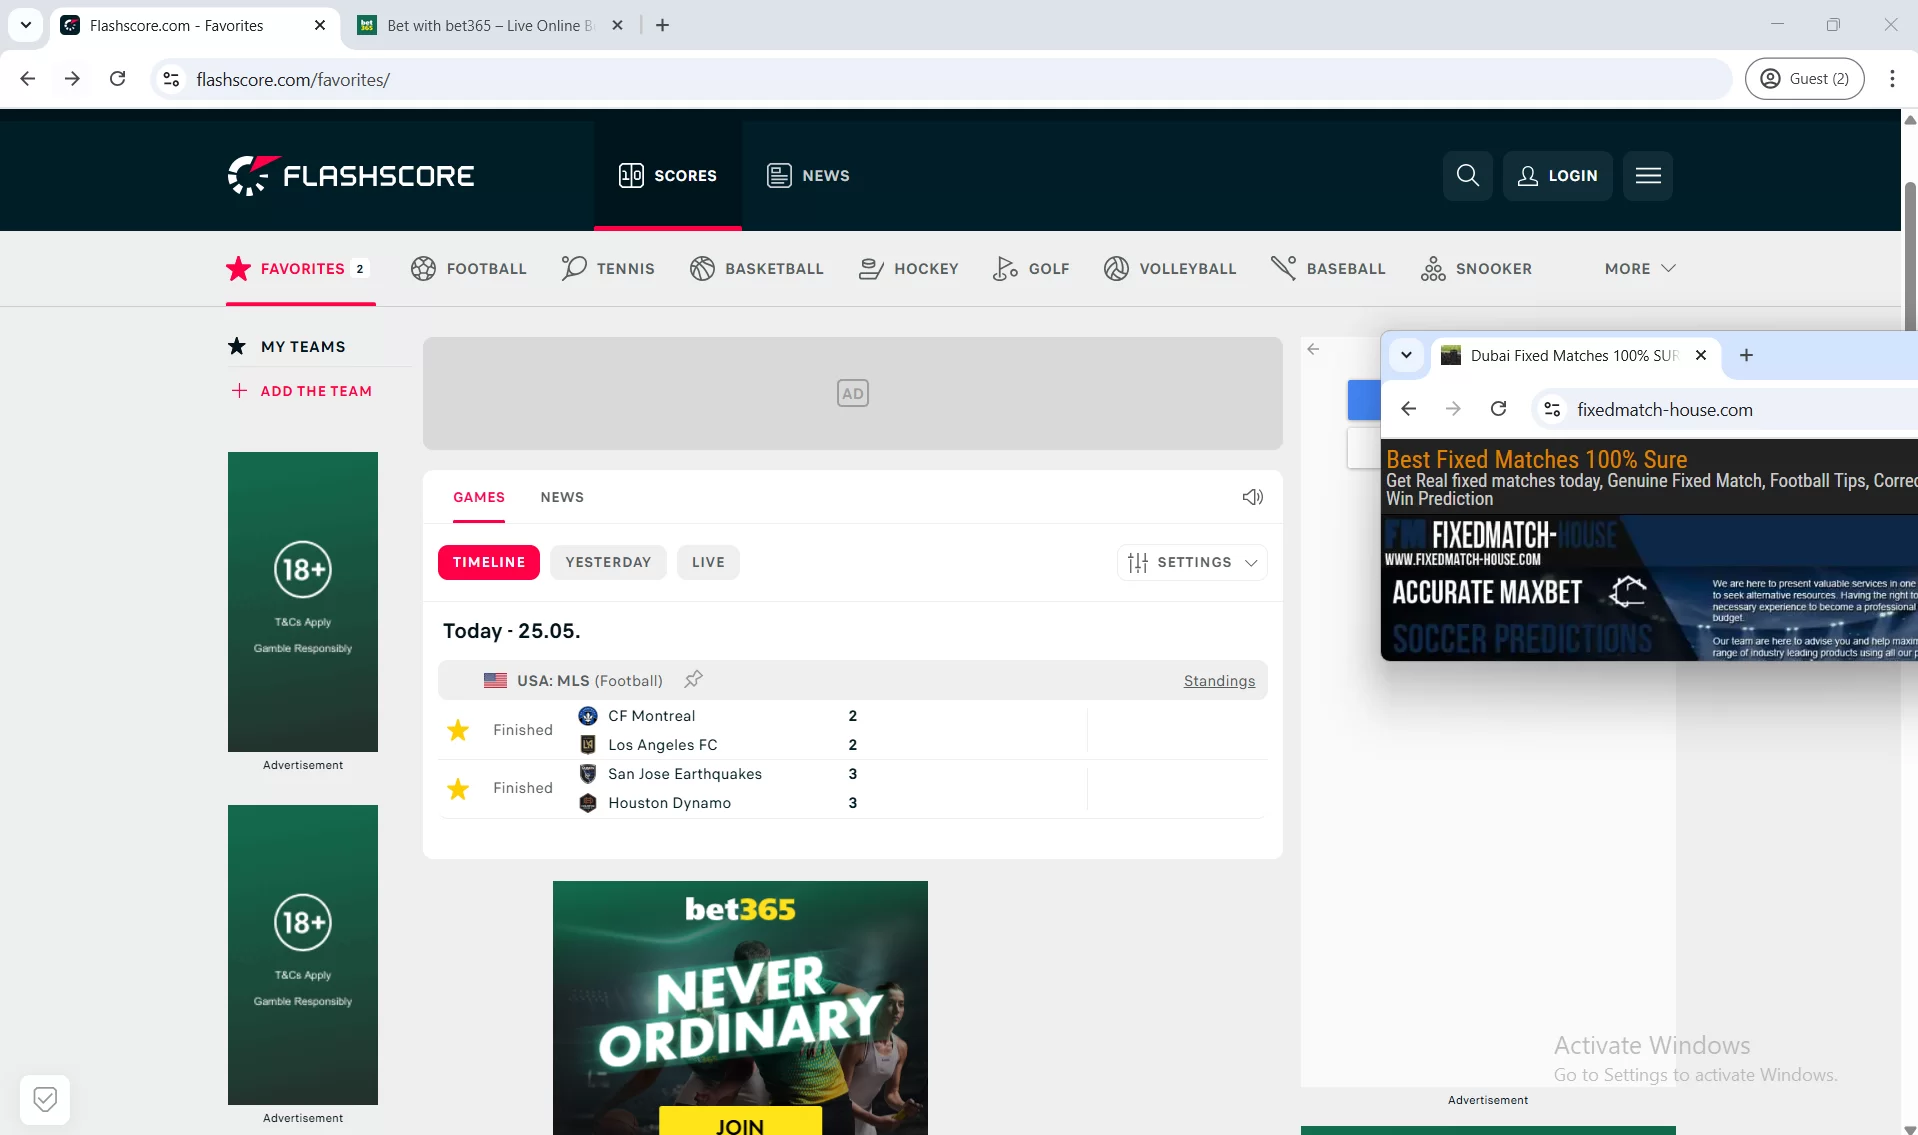Viewport: 1918px width, 1135px height.
Task: Click the Login button
Action: pyautogui.click(x=1557, y=175)
